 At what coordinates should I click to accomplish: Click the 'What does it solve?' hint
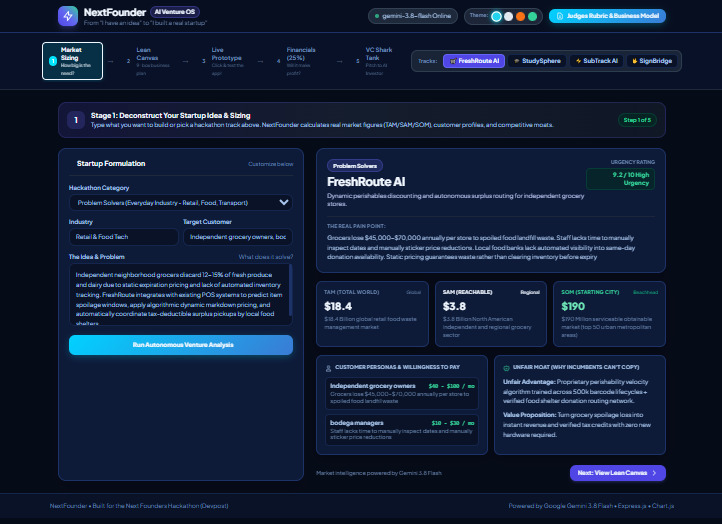click(266, 257)
